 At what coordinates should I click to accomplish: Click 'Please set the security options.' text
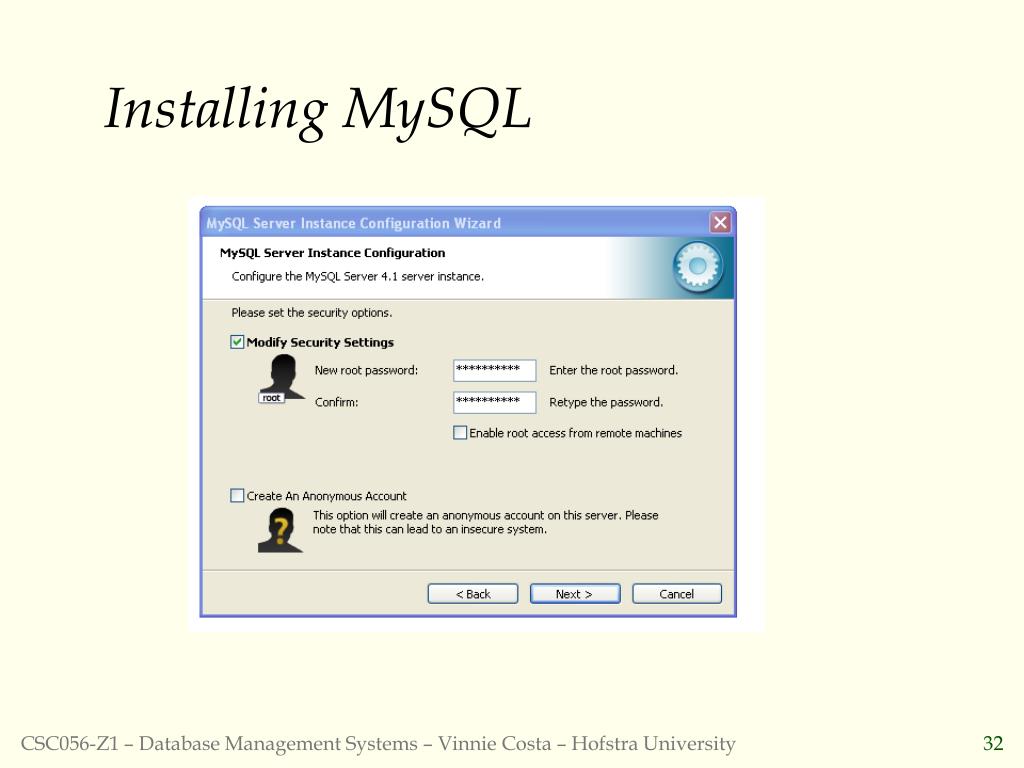(x=312, y=313)
